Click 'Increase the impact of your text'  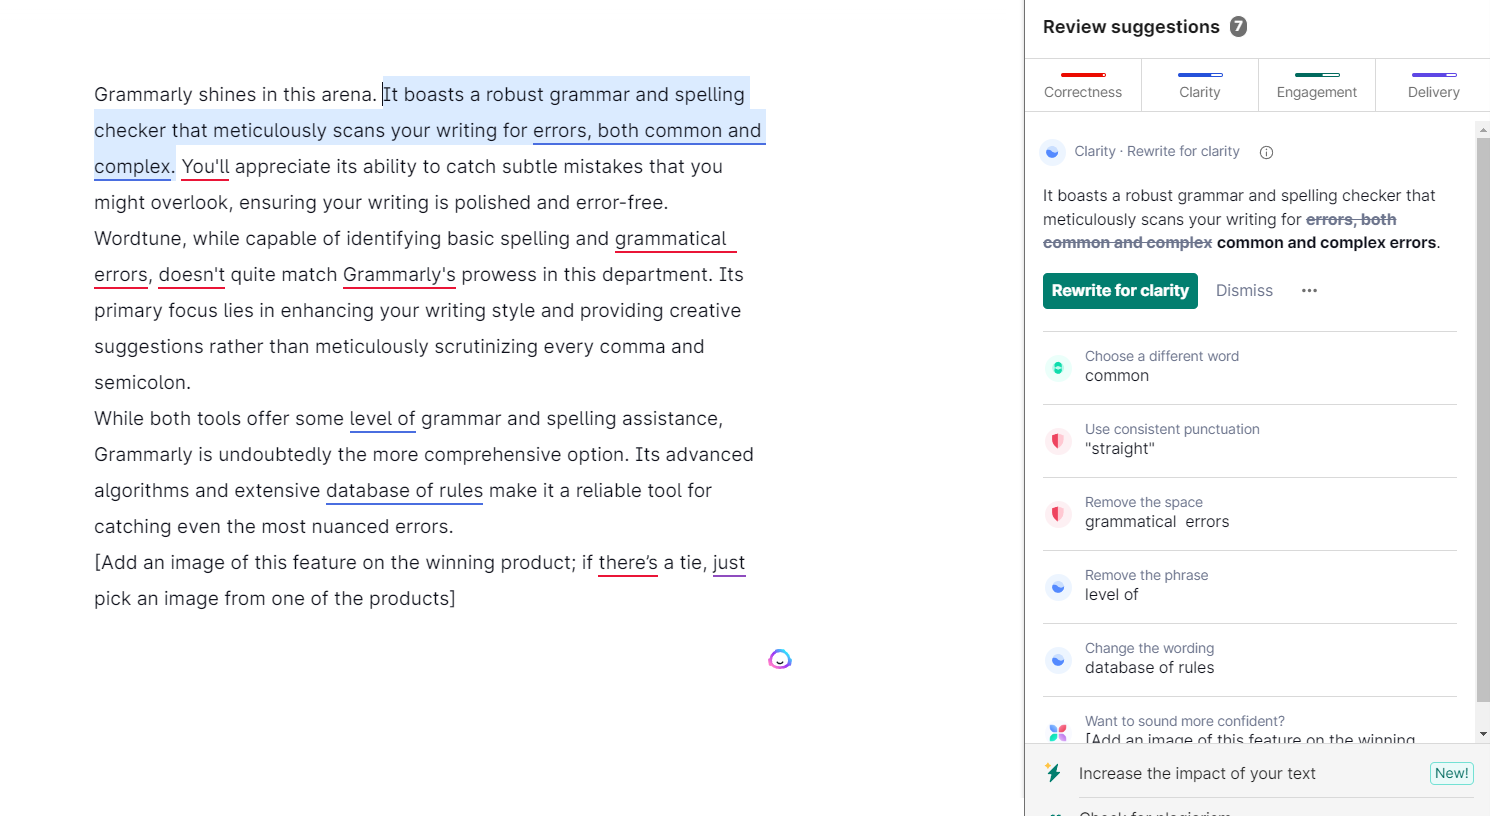[1197, 773]
